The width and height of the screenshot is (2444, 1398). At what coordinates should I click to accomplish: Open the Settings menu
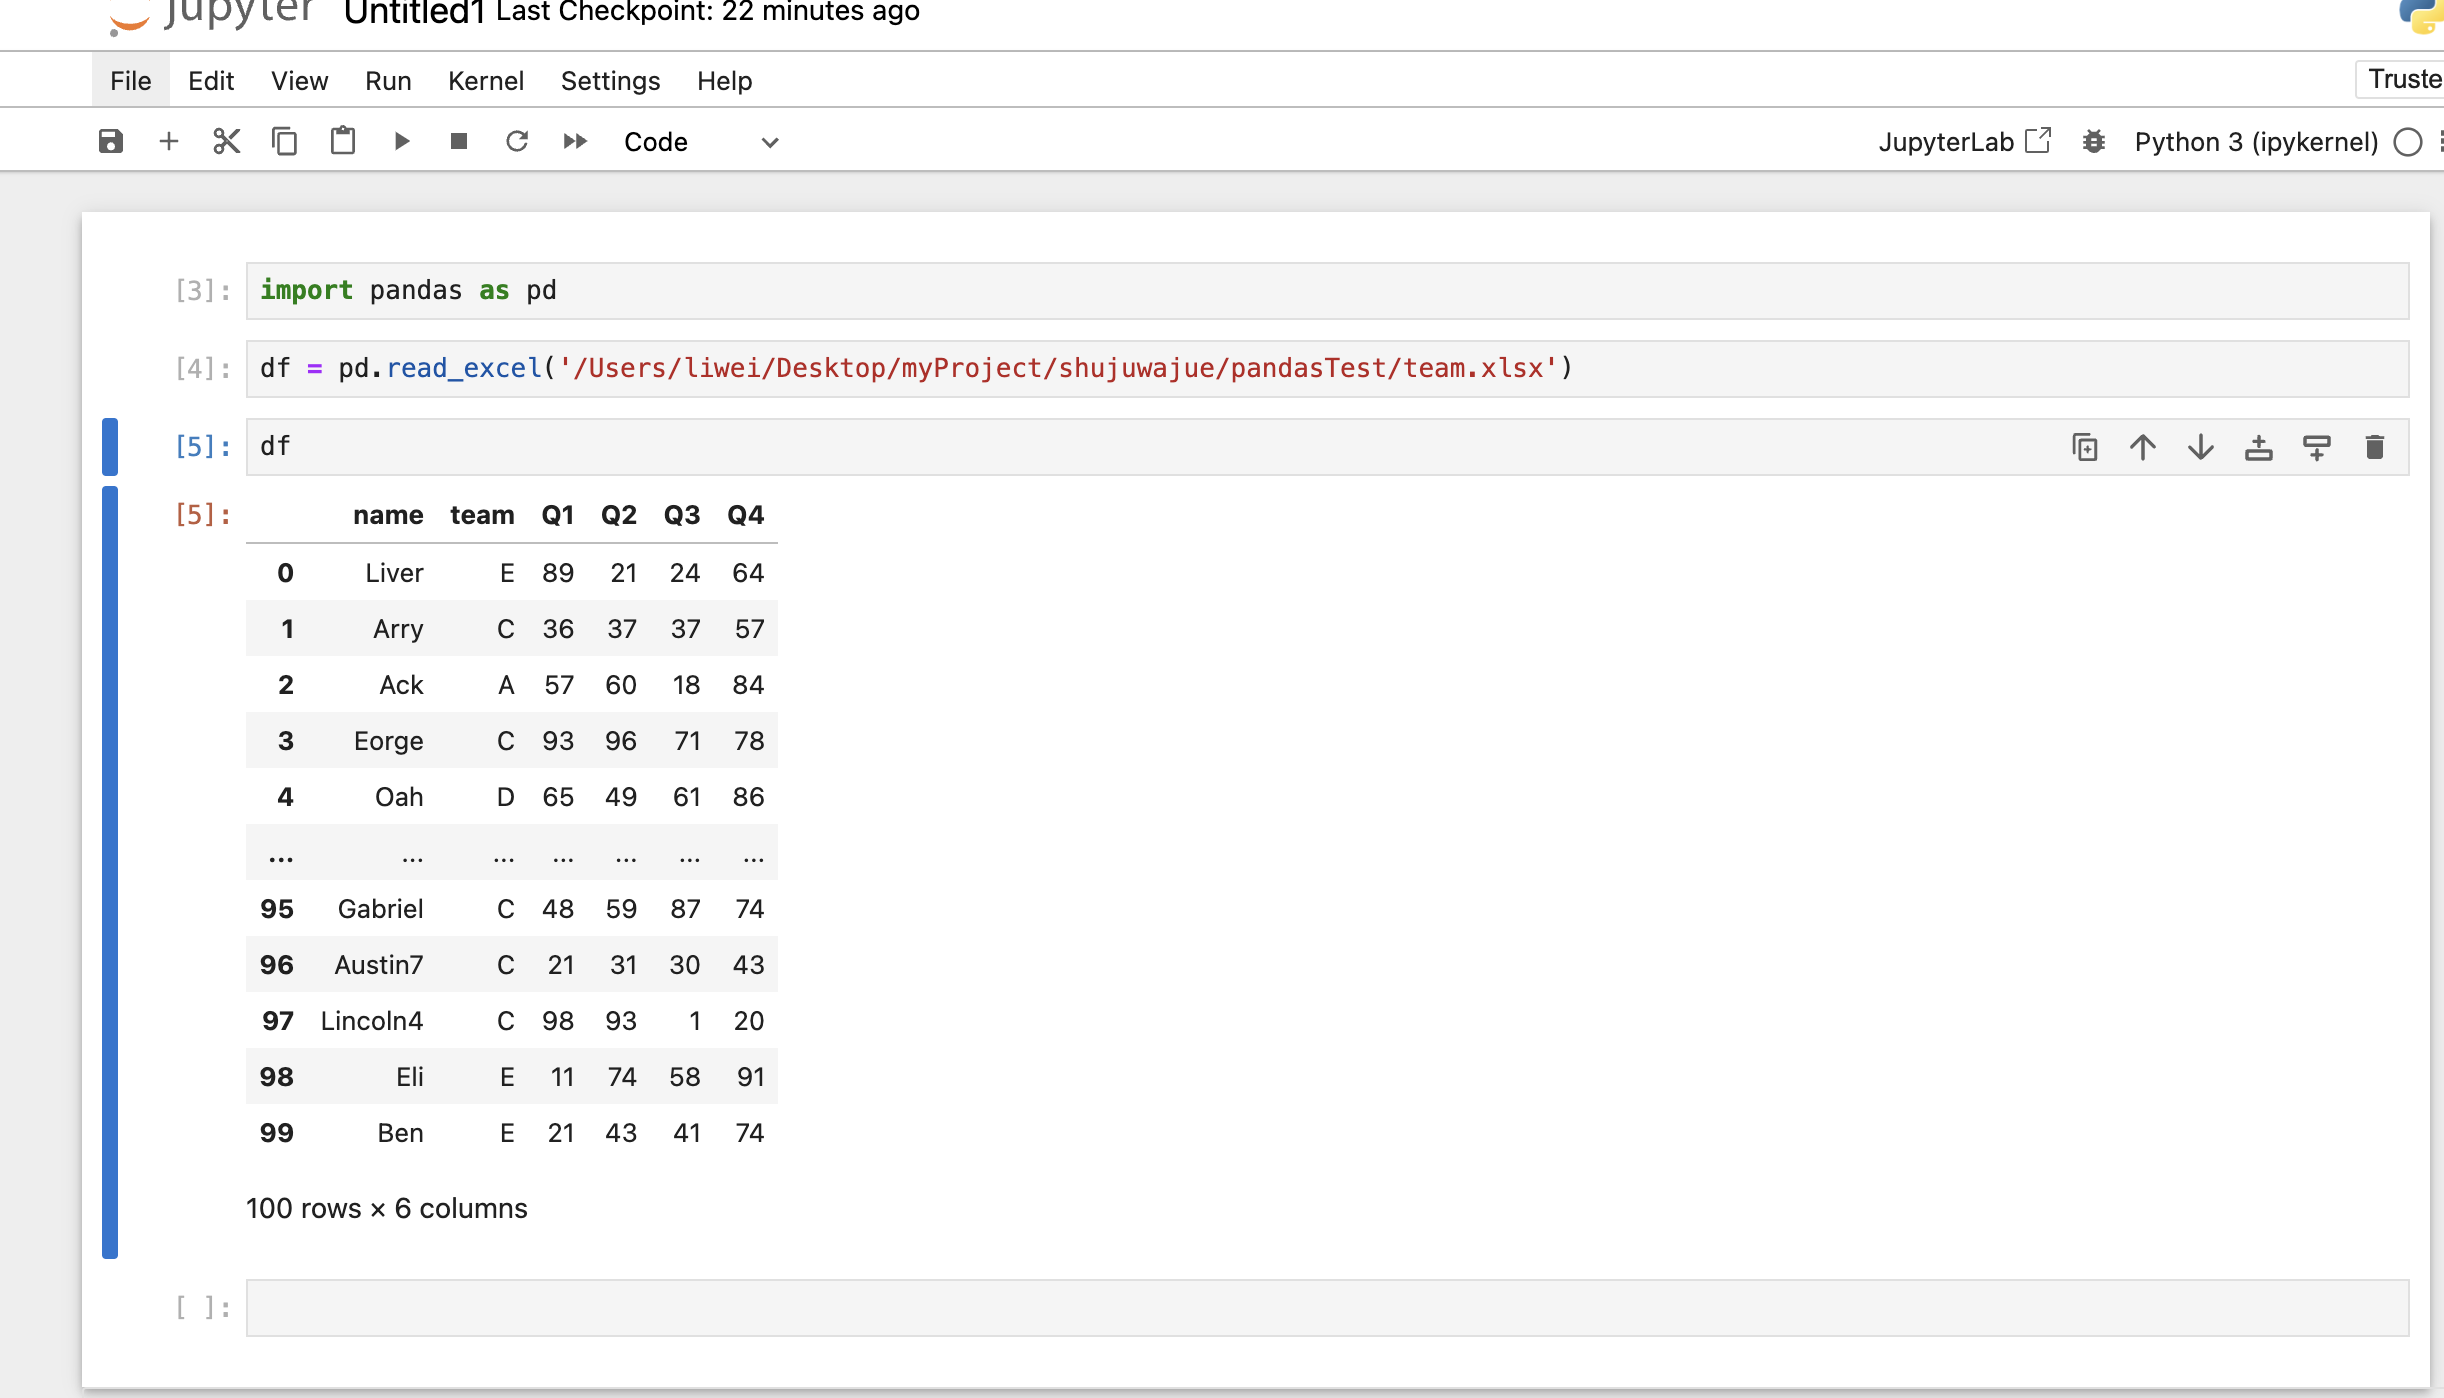point(610,80)
